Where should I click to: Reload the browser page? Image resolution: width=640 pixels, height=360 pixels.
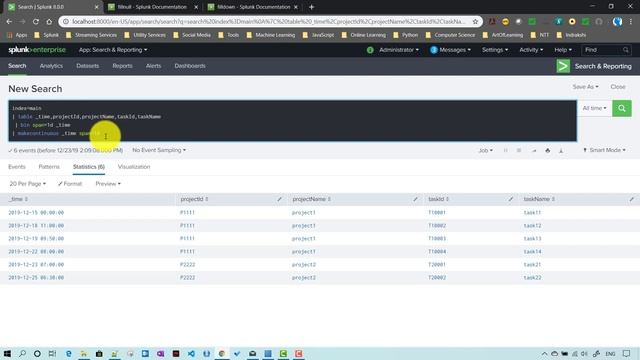click(x=36, y=22)
